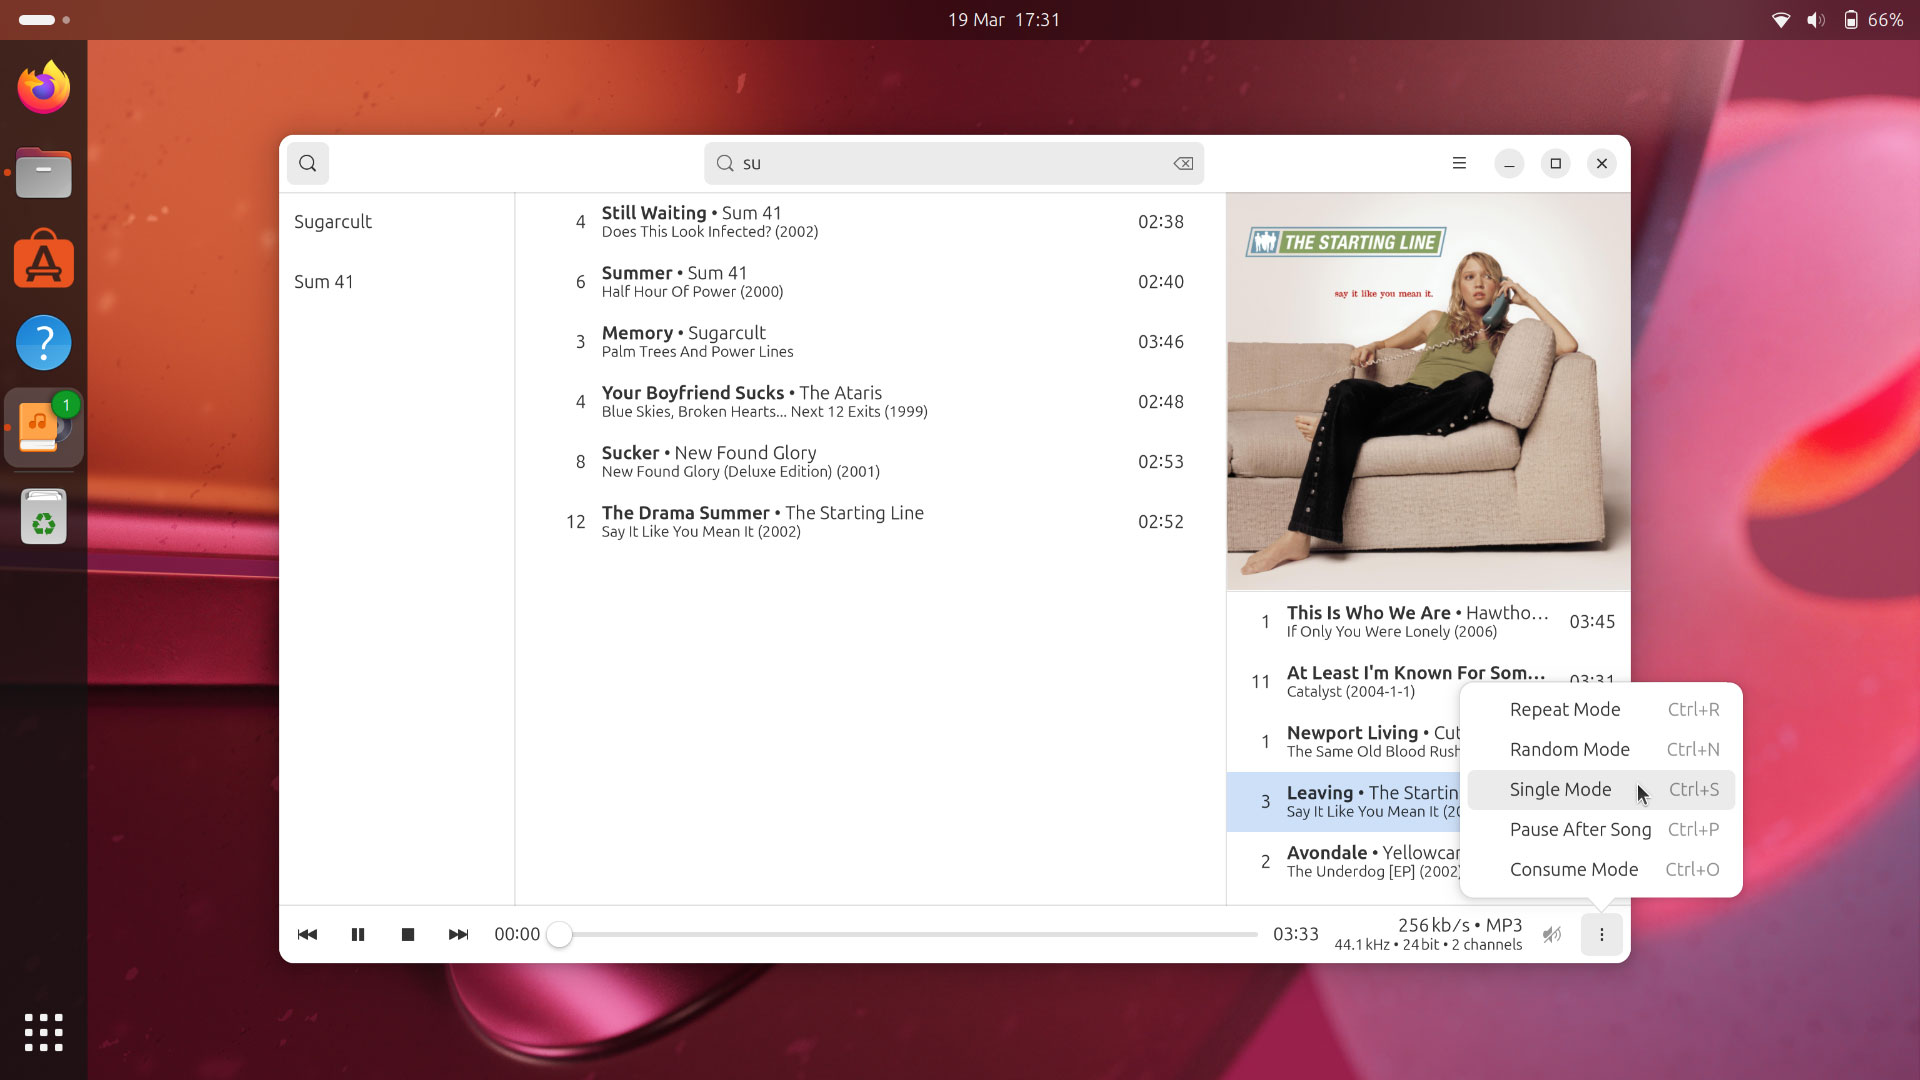The height and width of the screenshot is (1080, 1920).
Task: Open the hamburger main menu
Action: pyautogui.click(x=1459, y=163)
